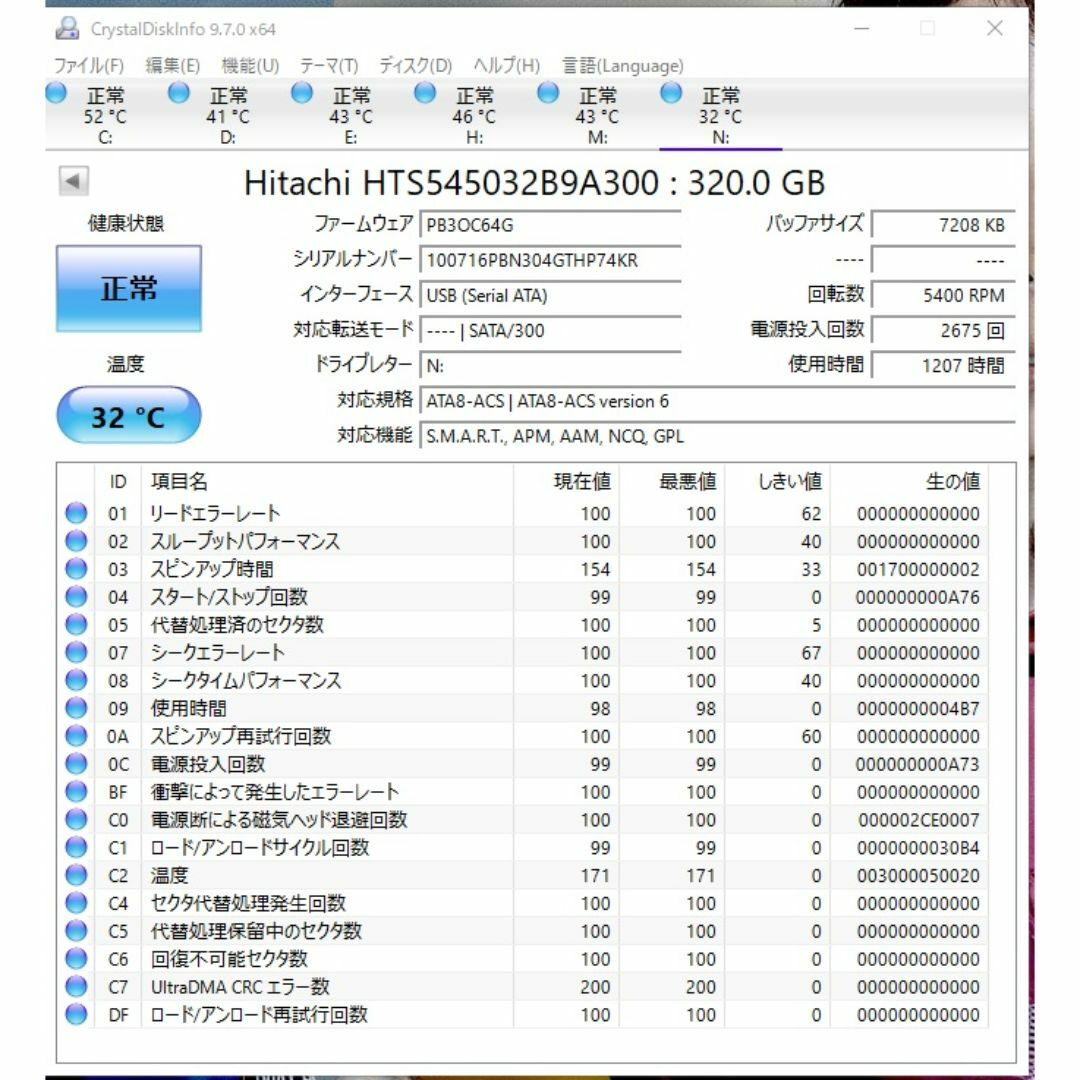The height and width of the screenshot is (1080, 1080).
Task: Click the previous disk arrow button
Action: pos(73,181)
